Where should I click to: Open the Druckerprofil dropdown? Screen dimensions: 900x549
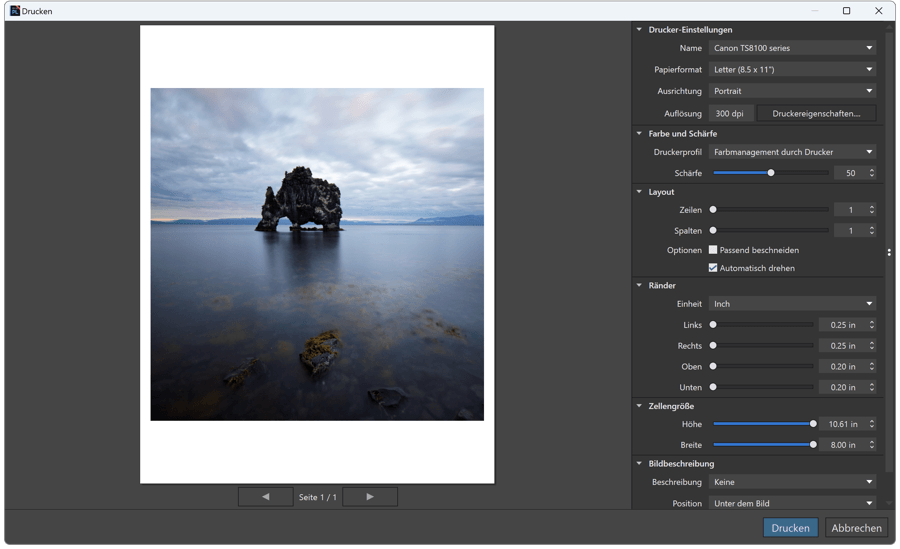pyautogui.click(x=792, y=152)
